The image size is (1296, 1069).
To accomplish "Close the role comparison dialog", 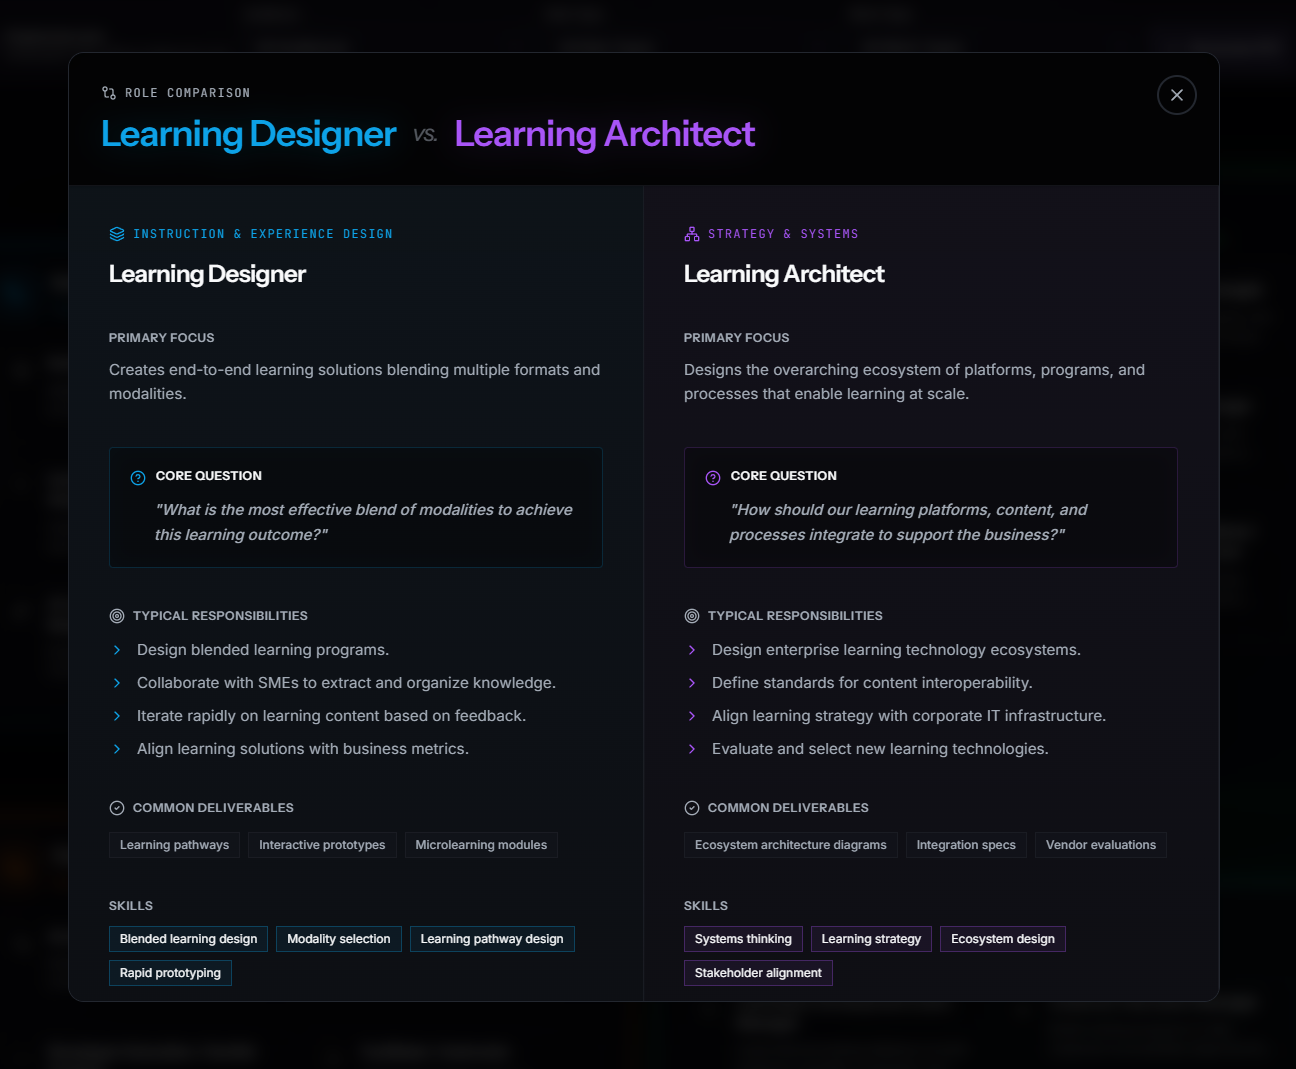I will coord(1177,95).
